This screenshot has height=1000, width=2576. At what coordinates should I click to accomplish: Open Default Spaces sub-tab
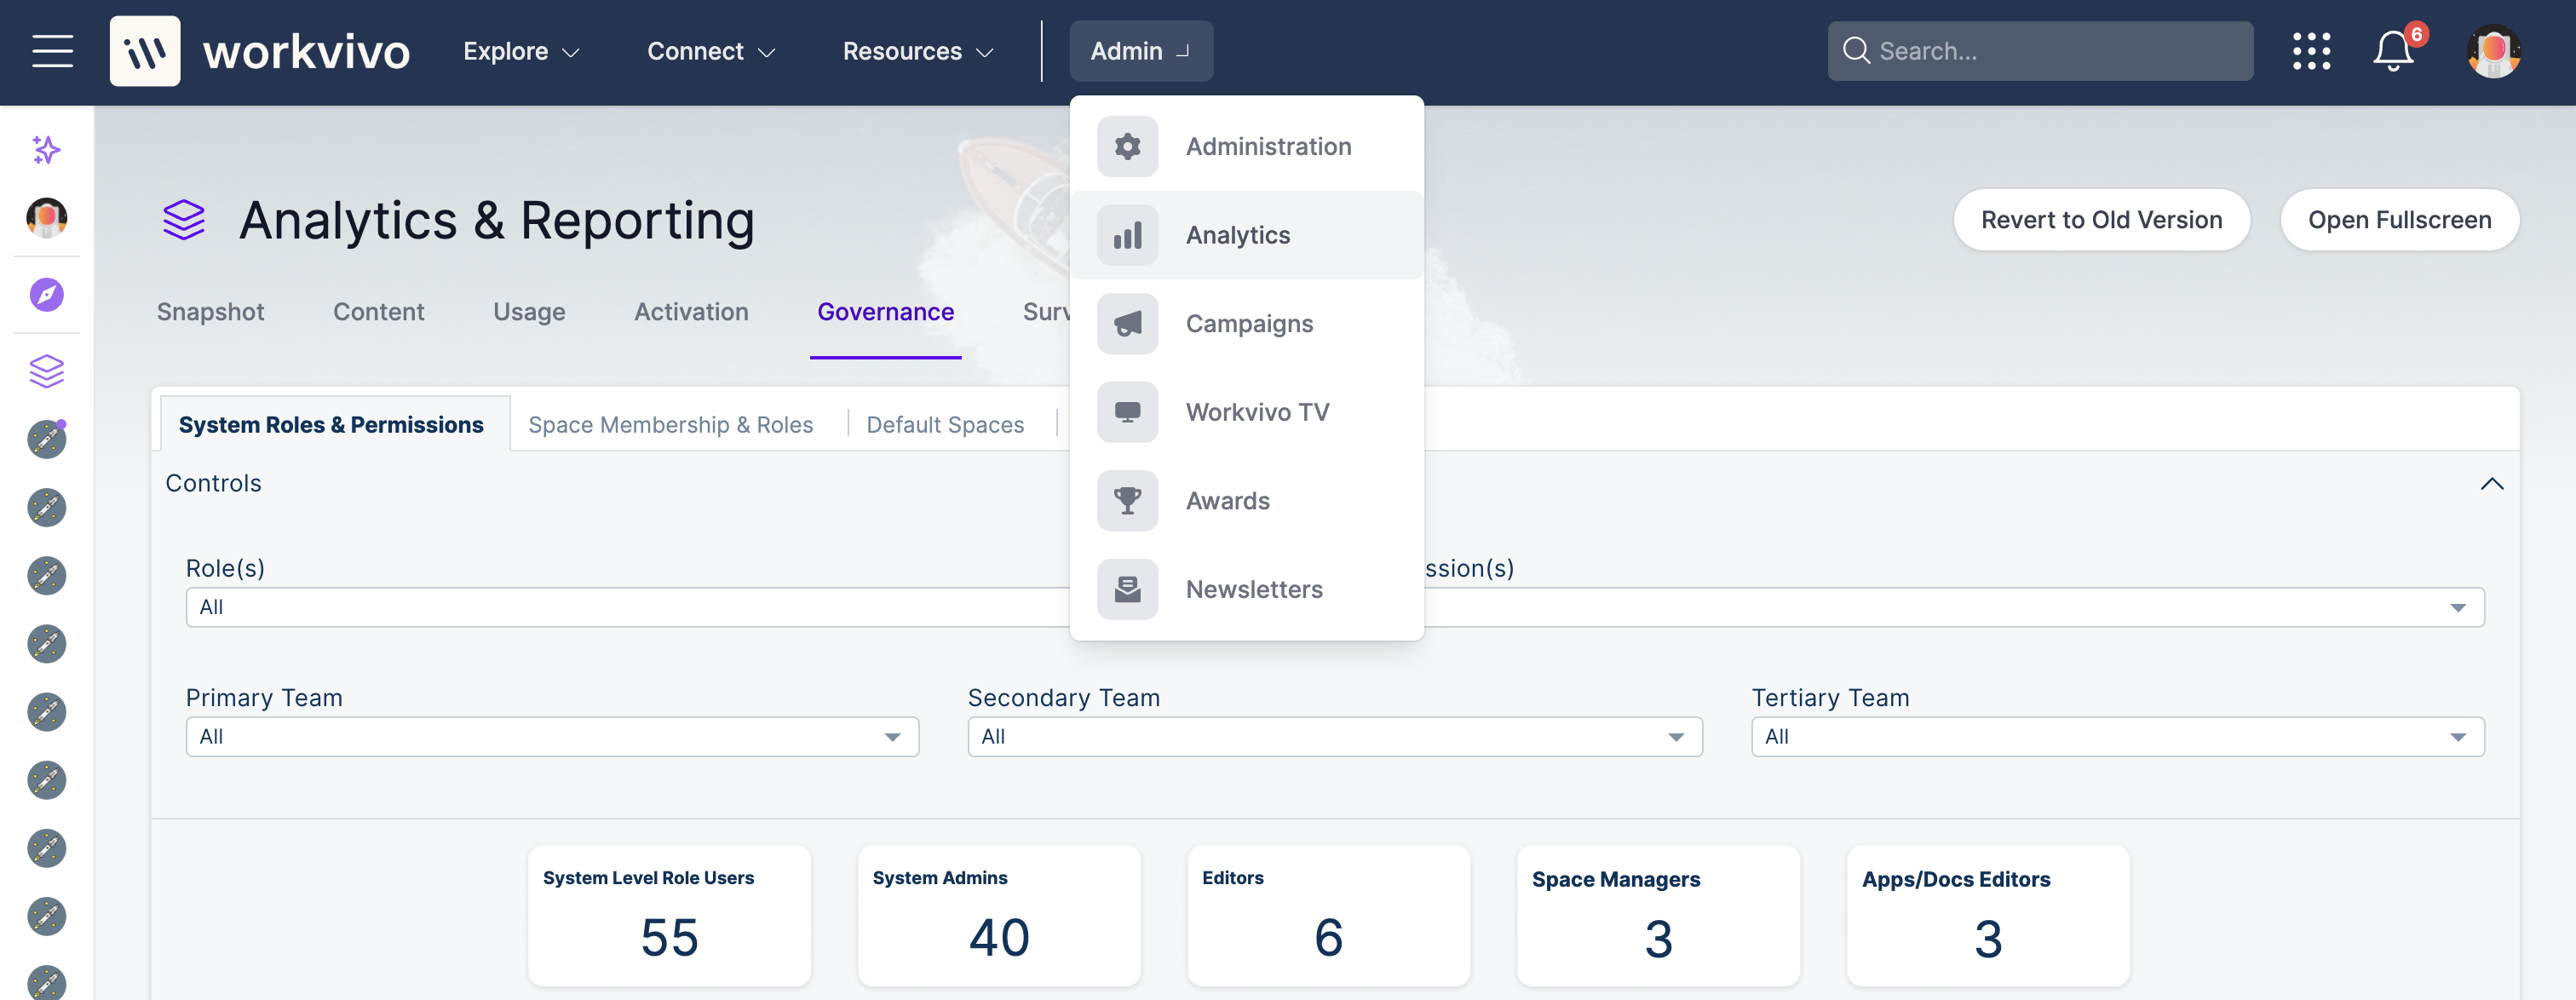pyautogui.click(x=945, y=425)
